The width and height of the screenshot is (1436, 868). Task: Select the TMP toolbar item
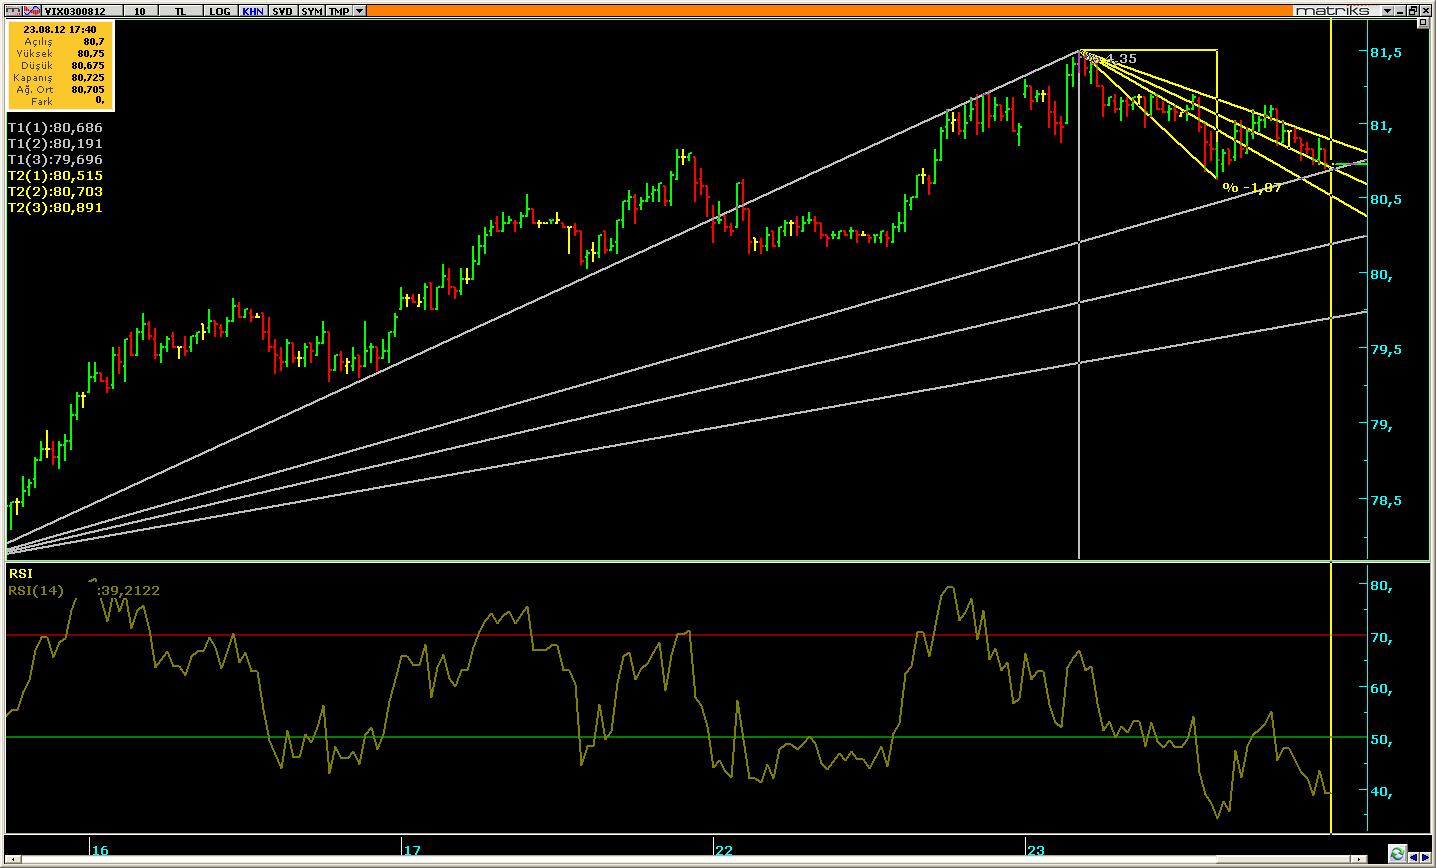(339, 11)
